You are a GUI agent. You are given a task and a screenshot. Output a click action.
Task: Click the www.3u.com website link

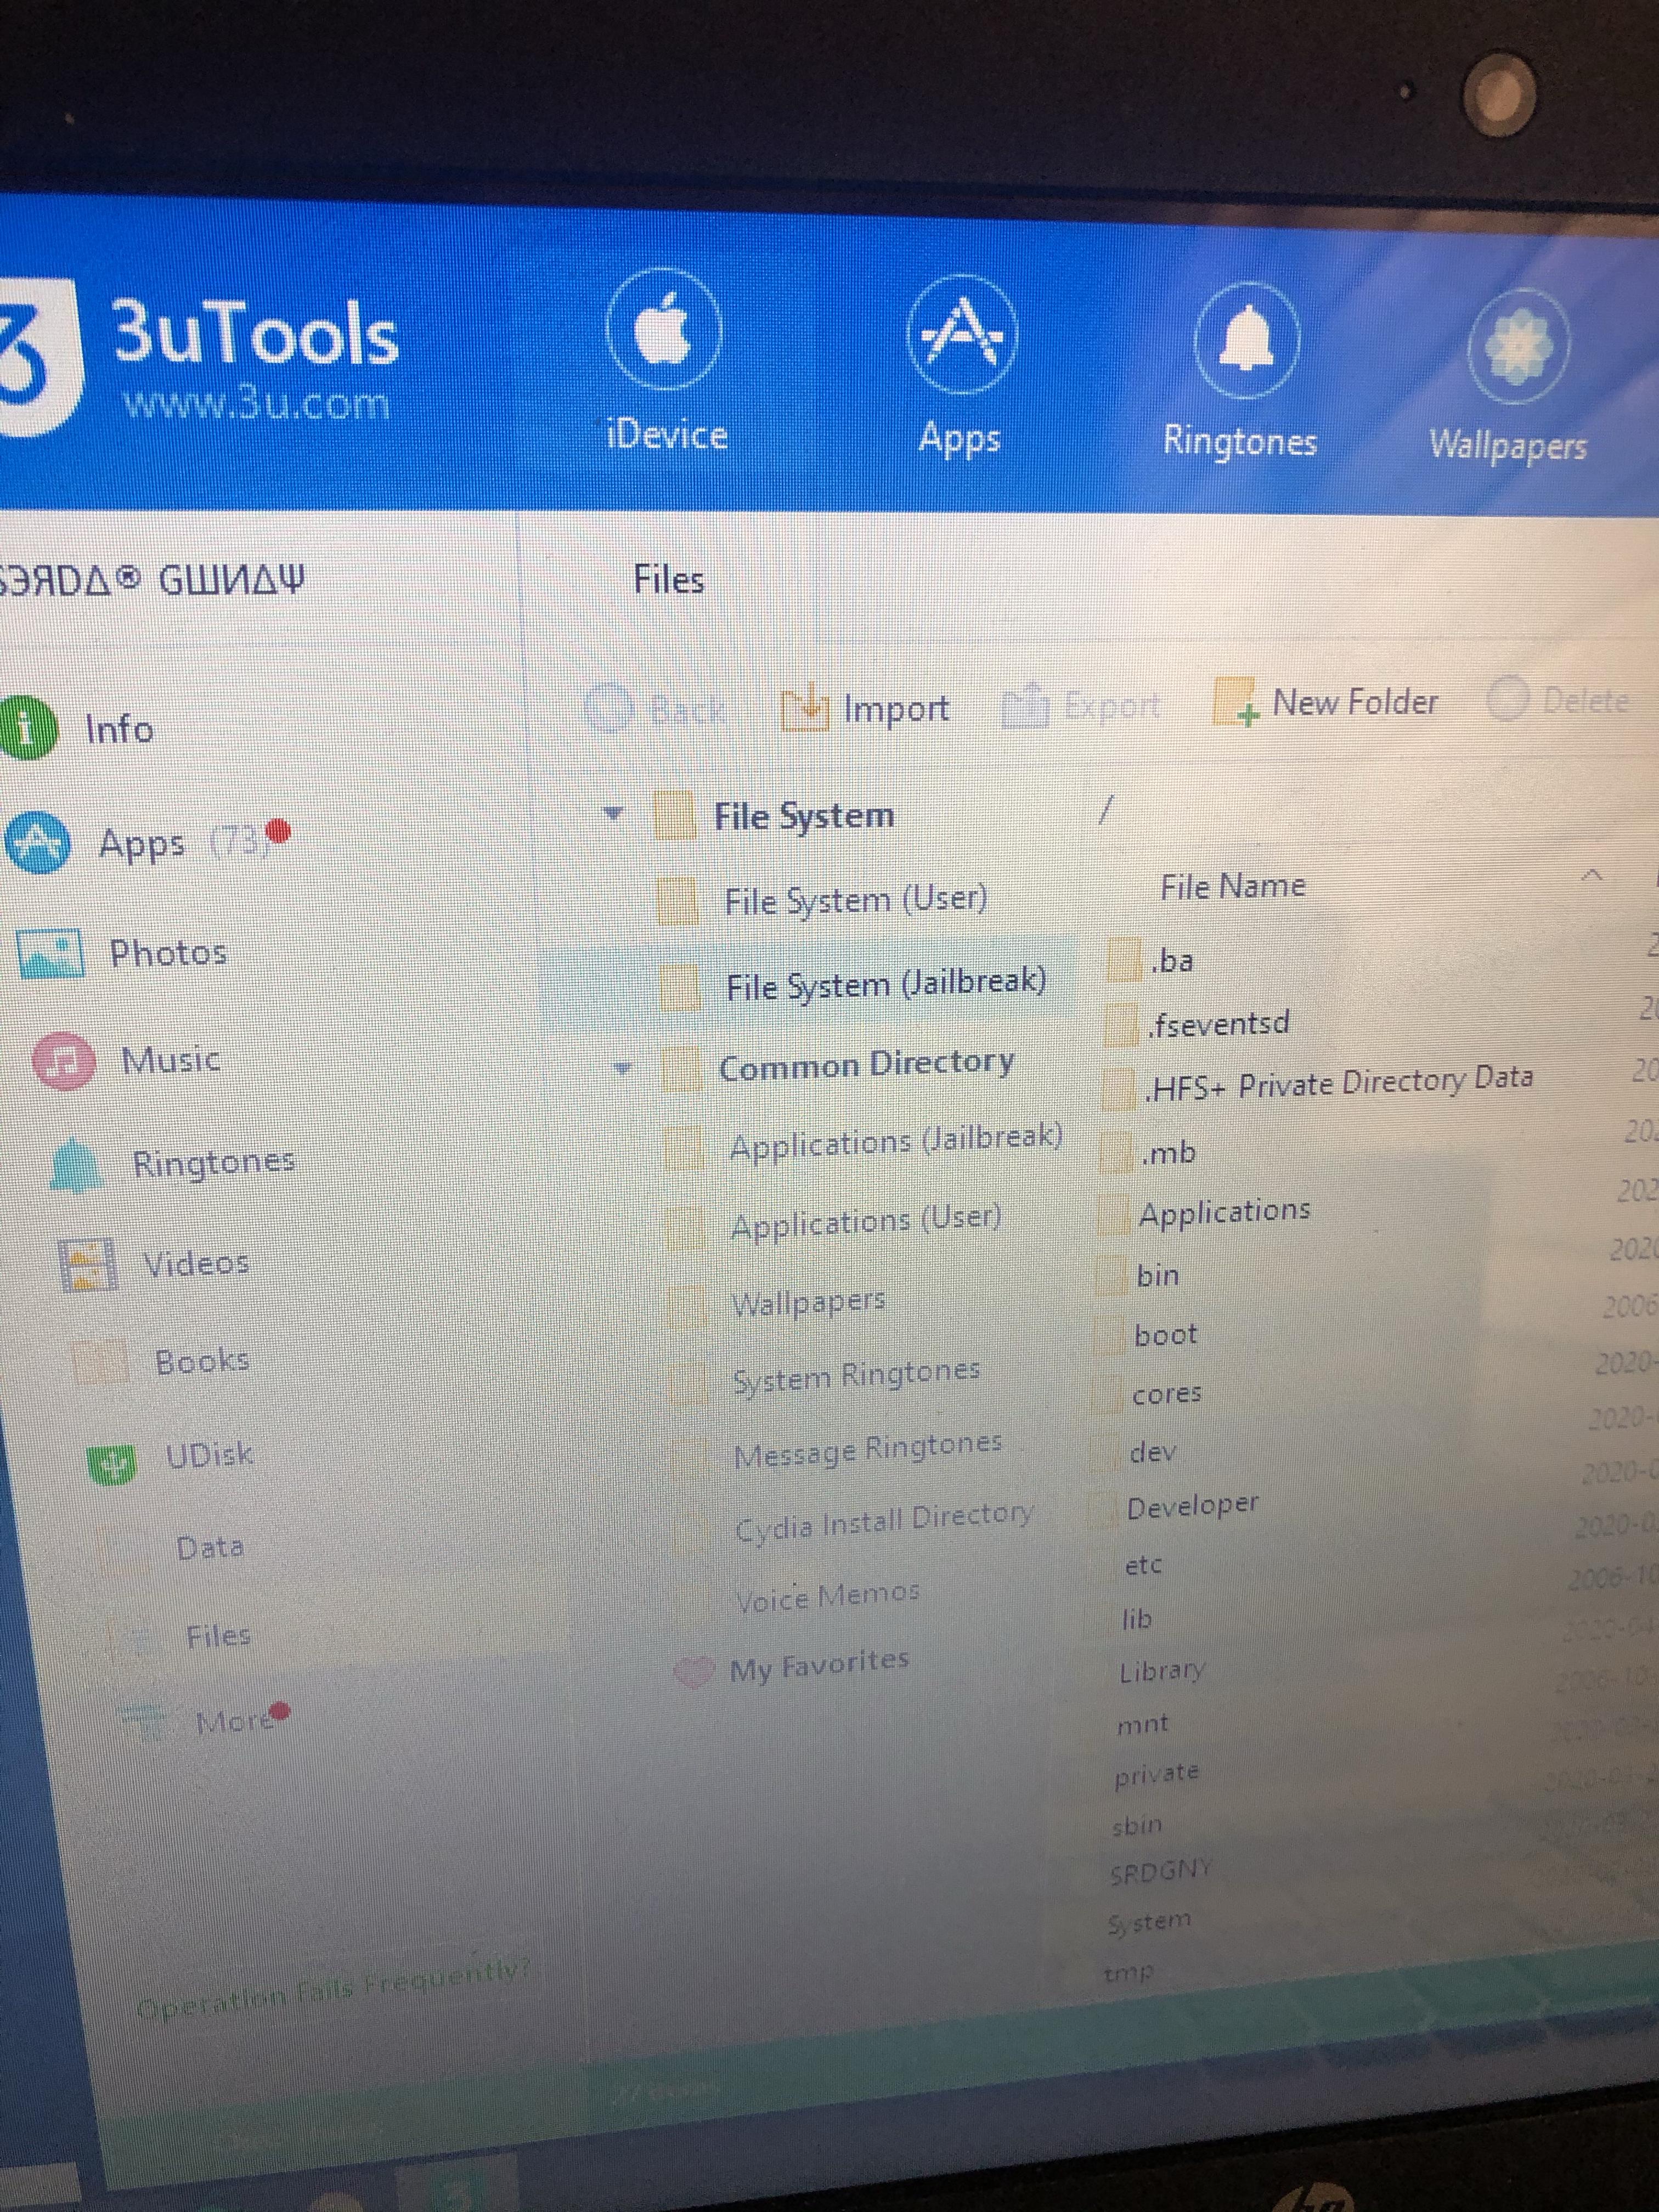click(x=256, y=403)
